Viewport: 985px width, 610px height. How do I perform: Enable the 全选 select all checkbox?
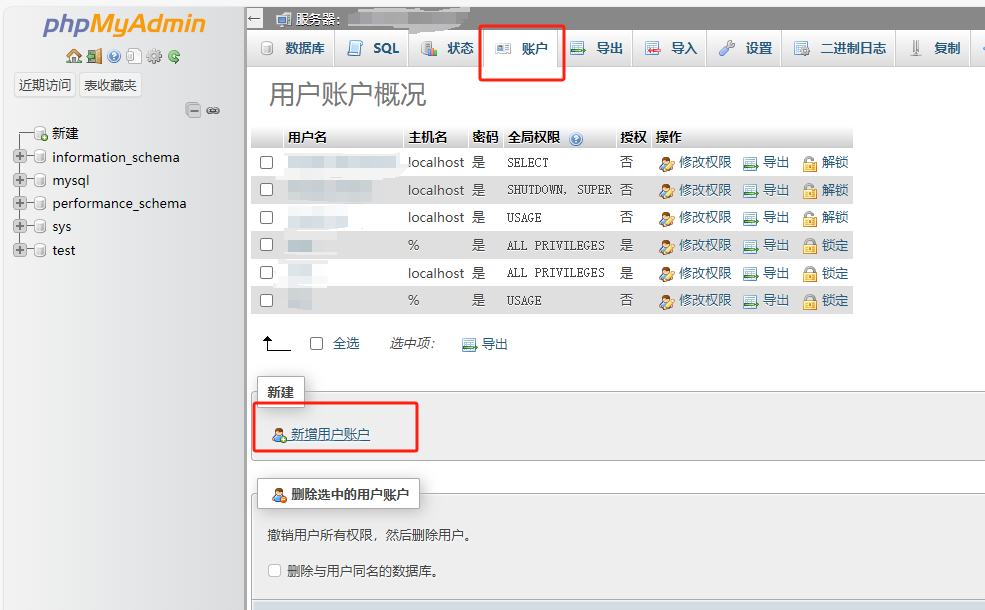coord(316,343)
